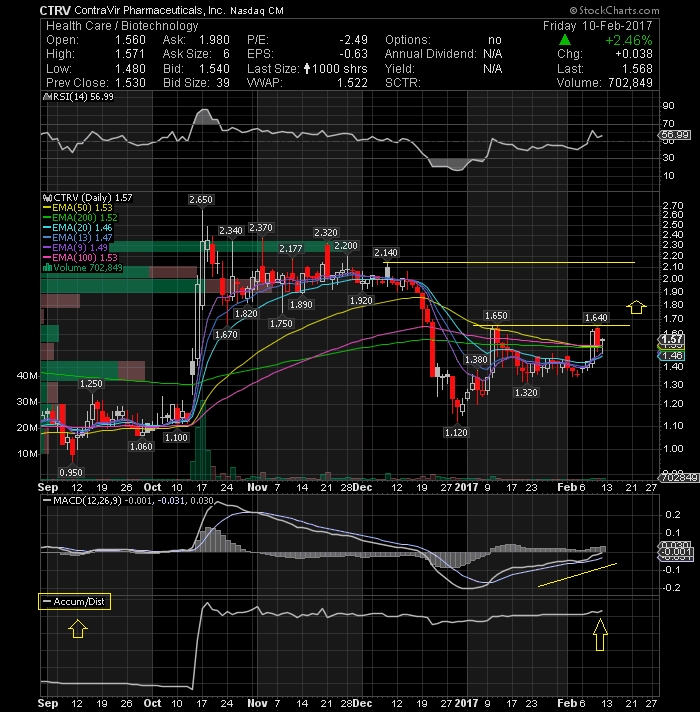The width and height of the screenshot is (700, 712).
Task: Click the 0.950 September low label
Action: 71,472
